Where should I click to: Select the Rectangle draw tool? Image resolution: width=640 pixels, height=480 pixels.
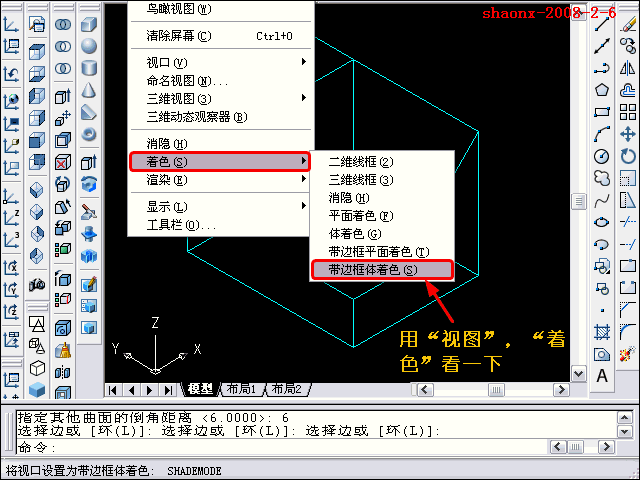[602, 112]
